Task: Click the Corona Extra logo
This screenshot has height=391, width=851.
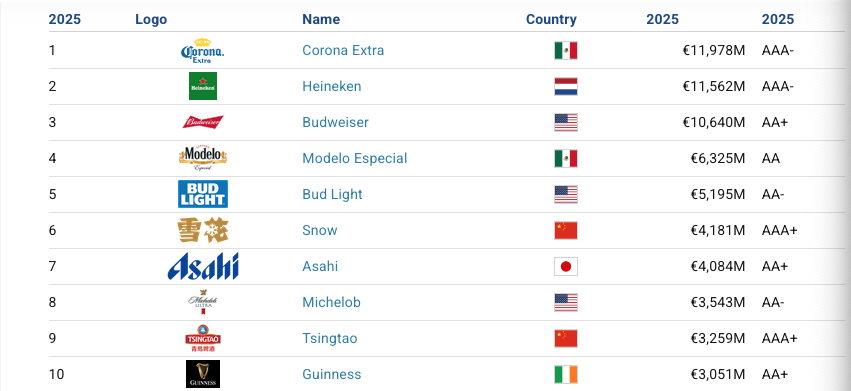Action: (202, 51)
